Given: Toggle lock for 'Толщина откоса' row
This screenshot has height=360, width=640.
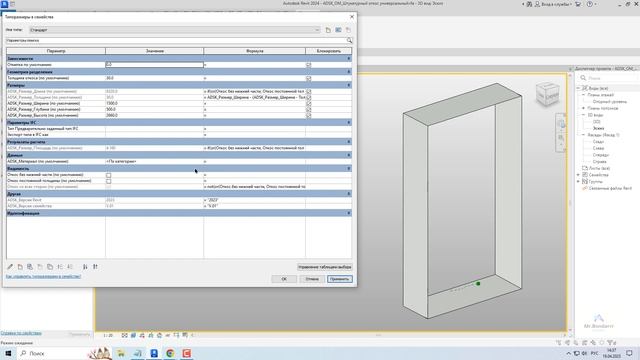Looking at the screenshot, I should [x=309, y=78].
